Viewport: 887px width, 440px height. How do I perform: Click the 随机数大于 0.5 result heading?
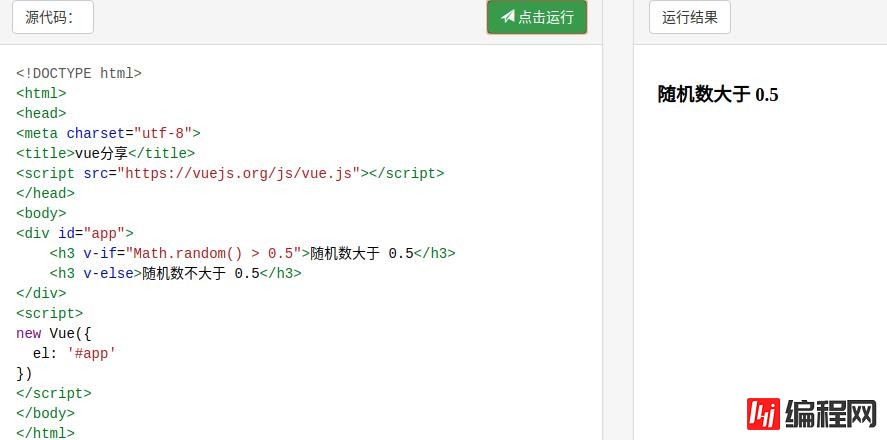coord(717,95)
